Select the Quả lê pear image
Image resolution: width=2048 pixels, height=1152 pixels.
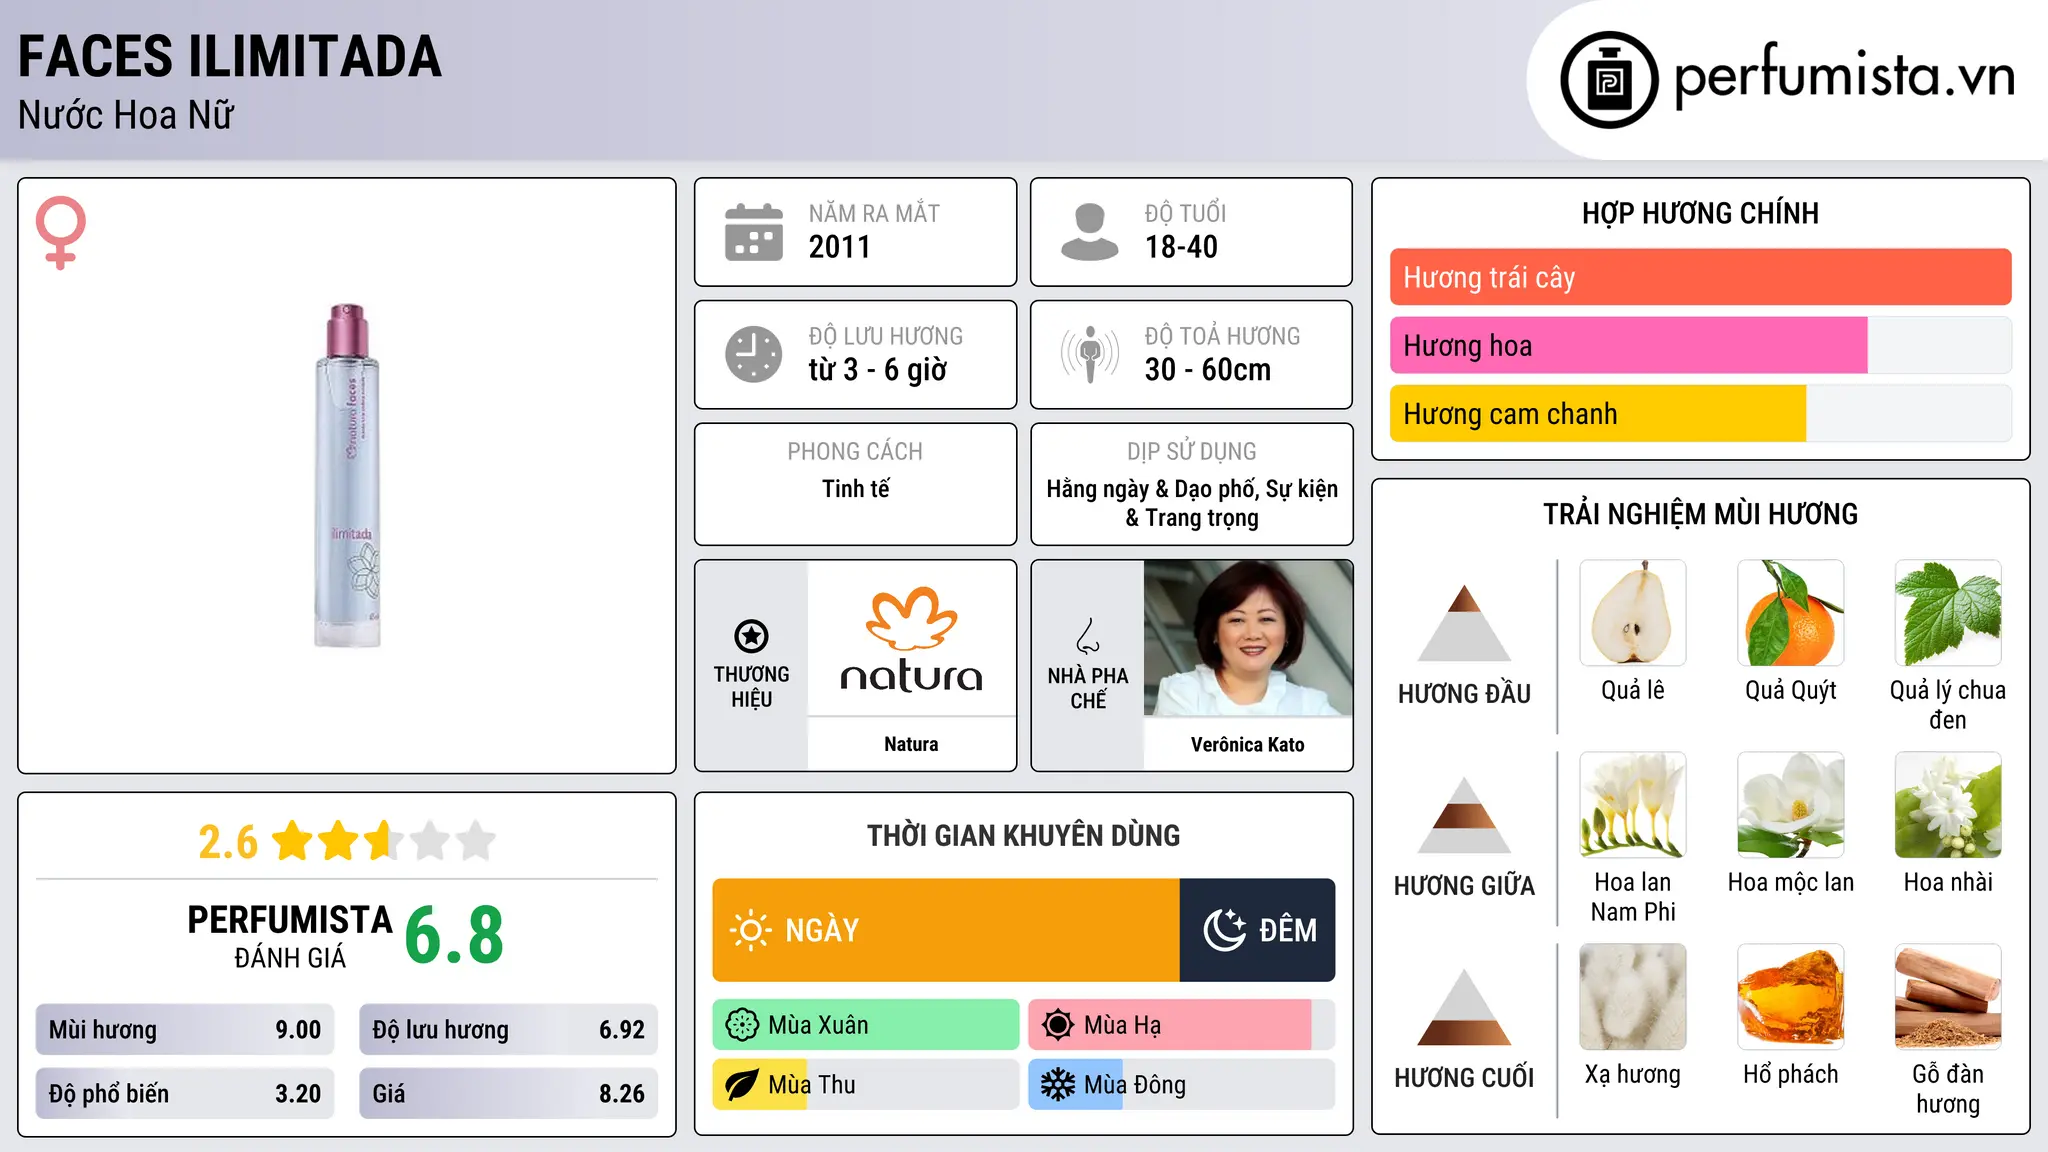click(1633, 613)
